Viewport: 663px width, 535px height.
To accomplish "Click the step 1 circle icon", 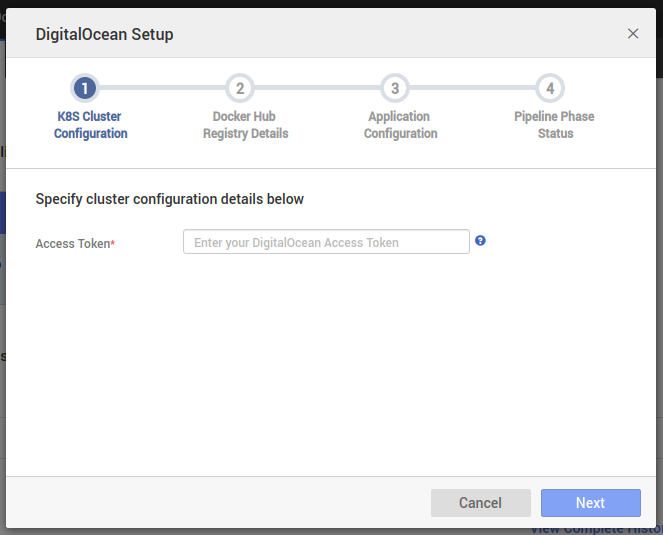I will click(86, 88).
